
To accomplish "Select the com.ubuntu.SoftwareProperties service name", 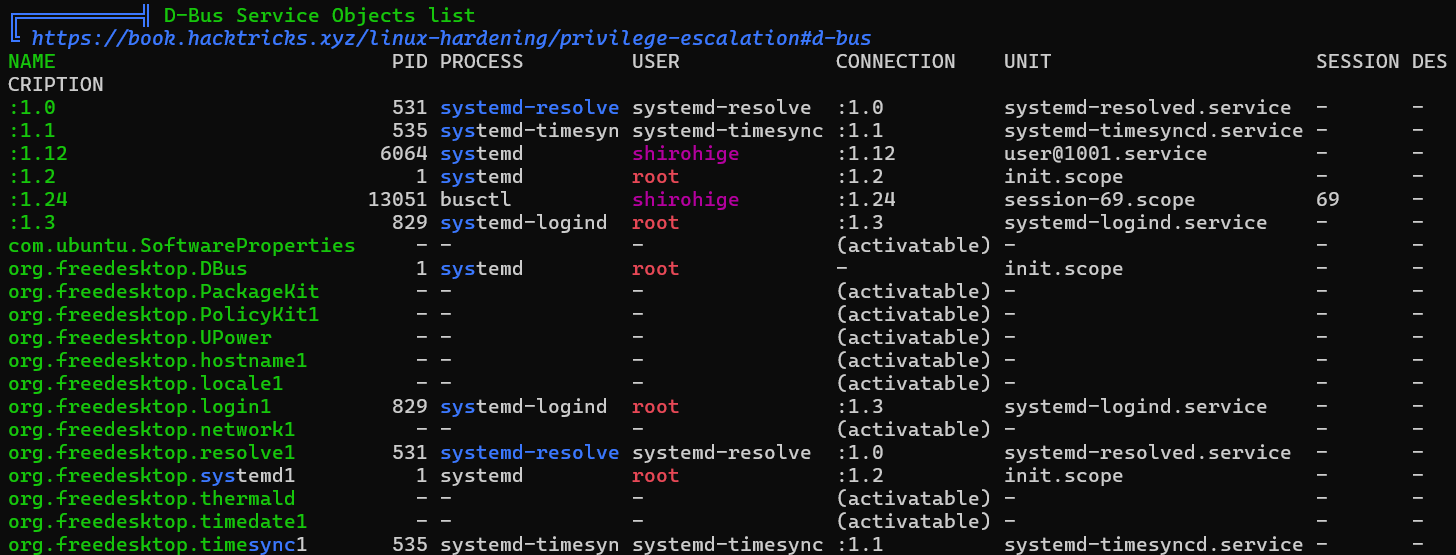I will tap(182, 245).
